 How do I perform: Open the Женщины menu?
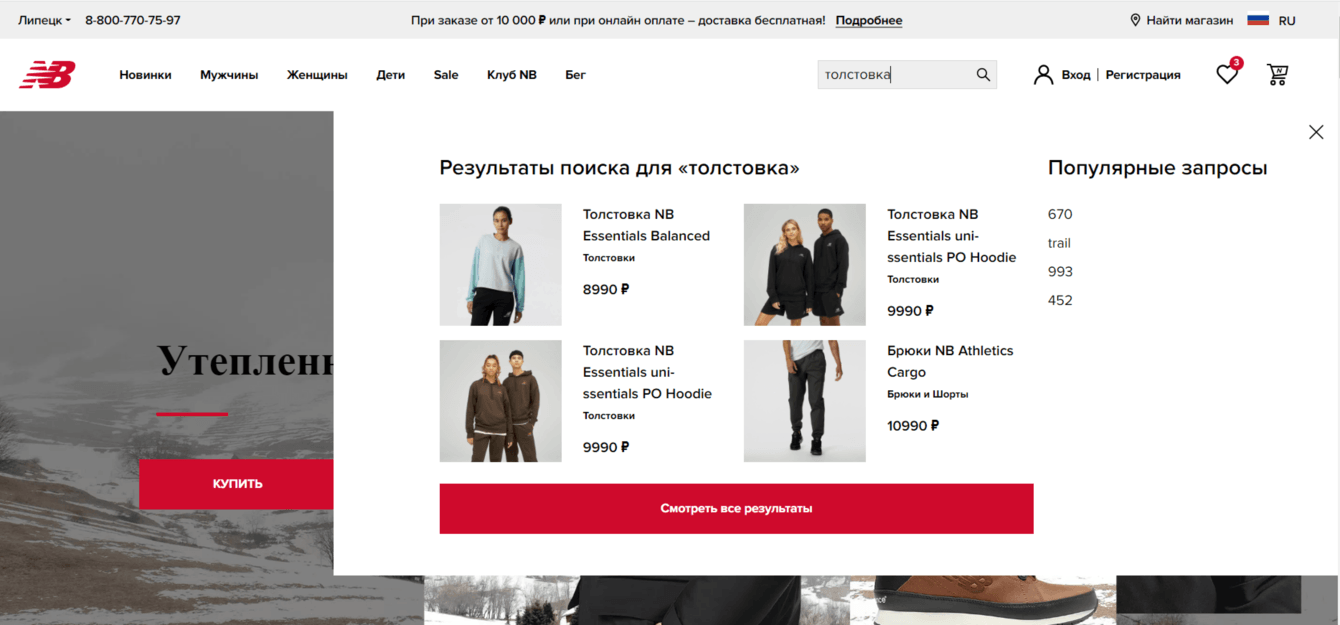317,75
